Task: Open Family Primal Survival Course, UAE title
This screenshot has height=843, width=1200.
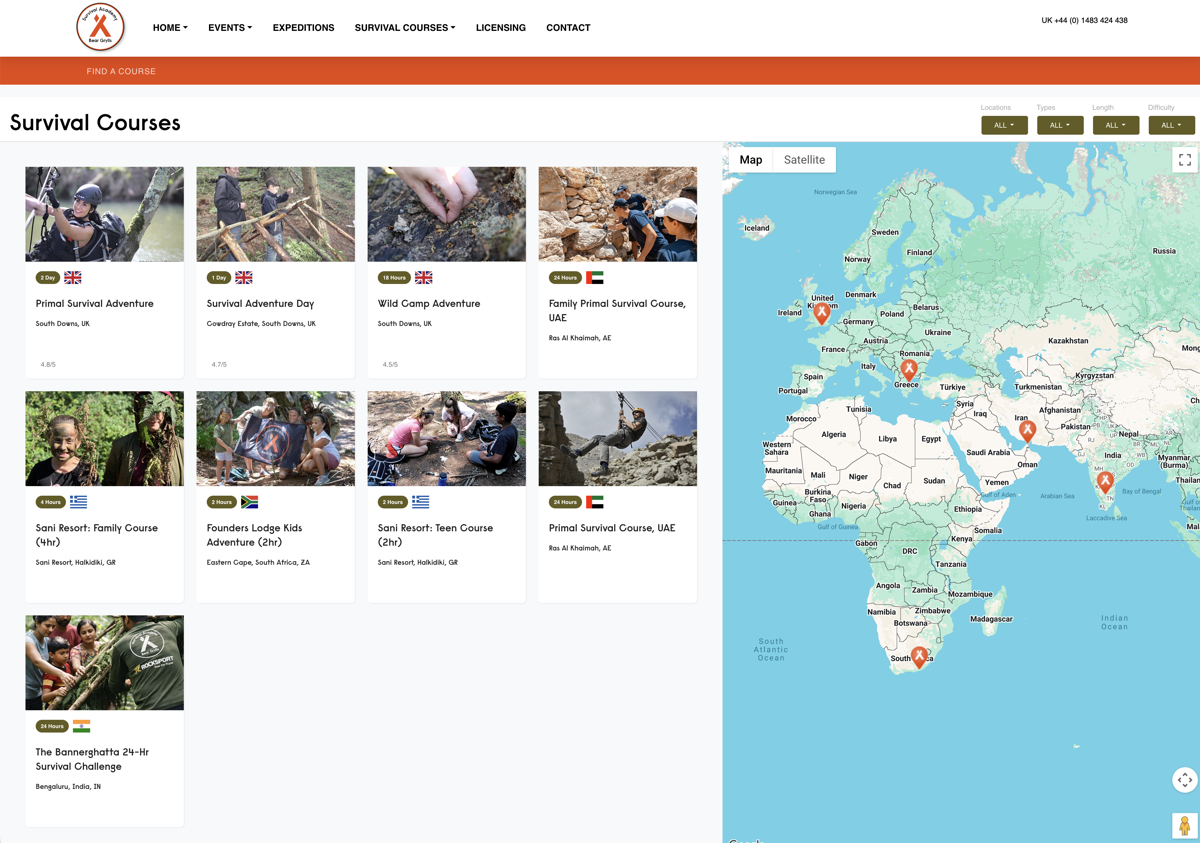Action: click(617, 310)
